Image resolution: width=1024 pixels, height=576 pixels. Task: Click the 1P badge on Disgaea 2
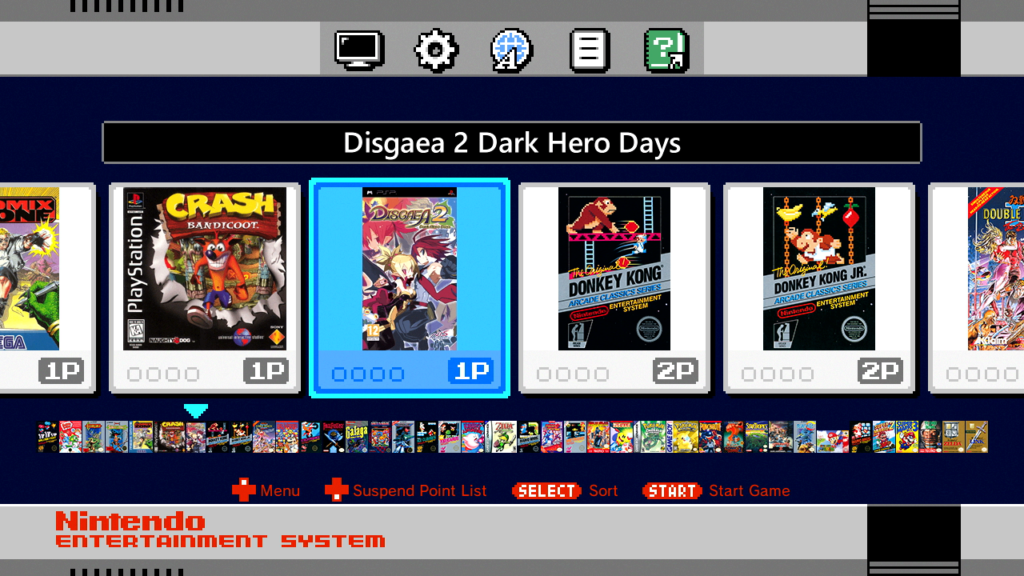click(470, 372)
